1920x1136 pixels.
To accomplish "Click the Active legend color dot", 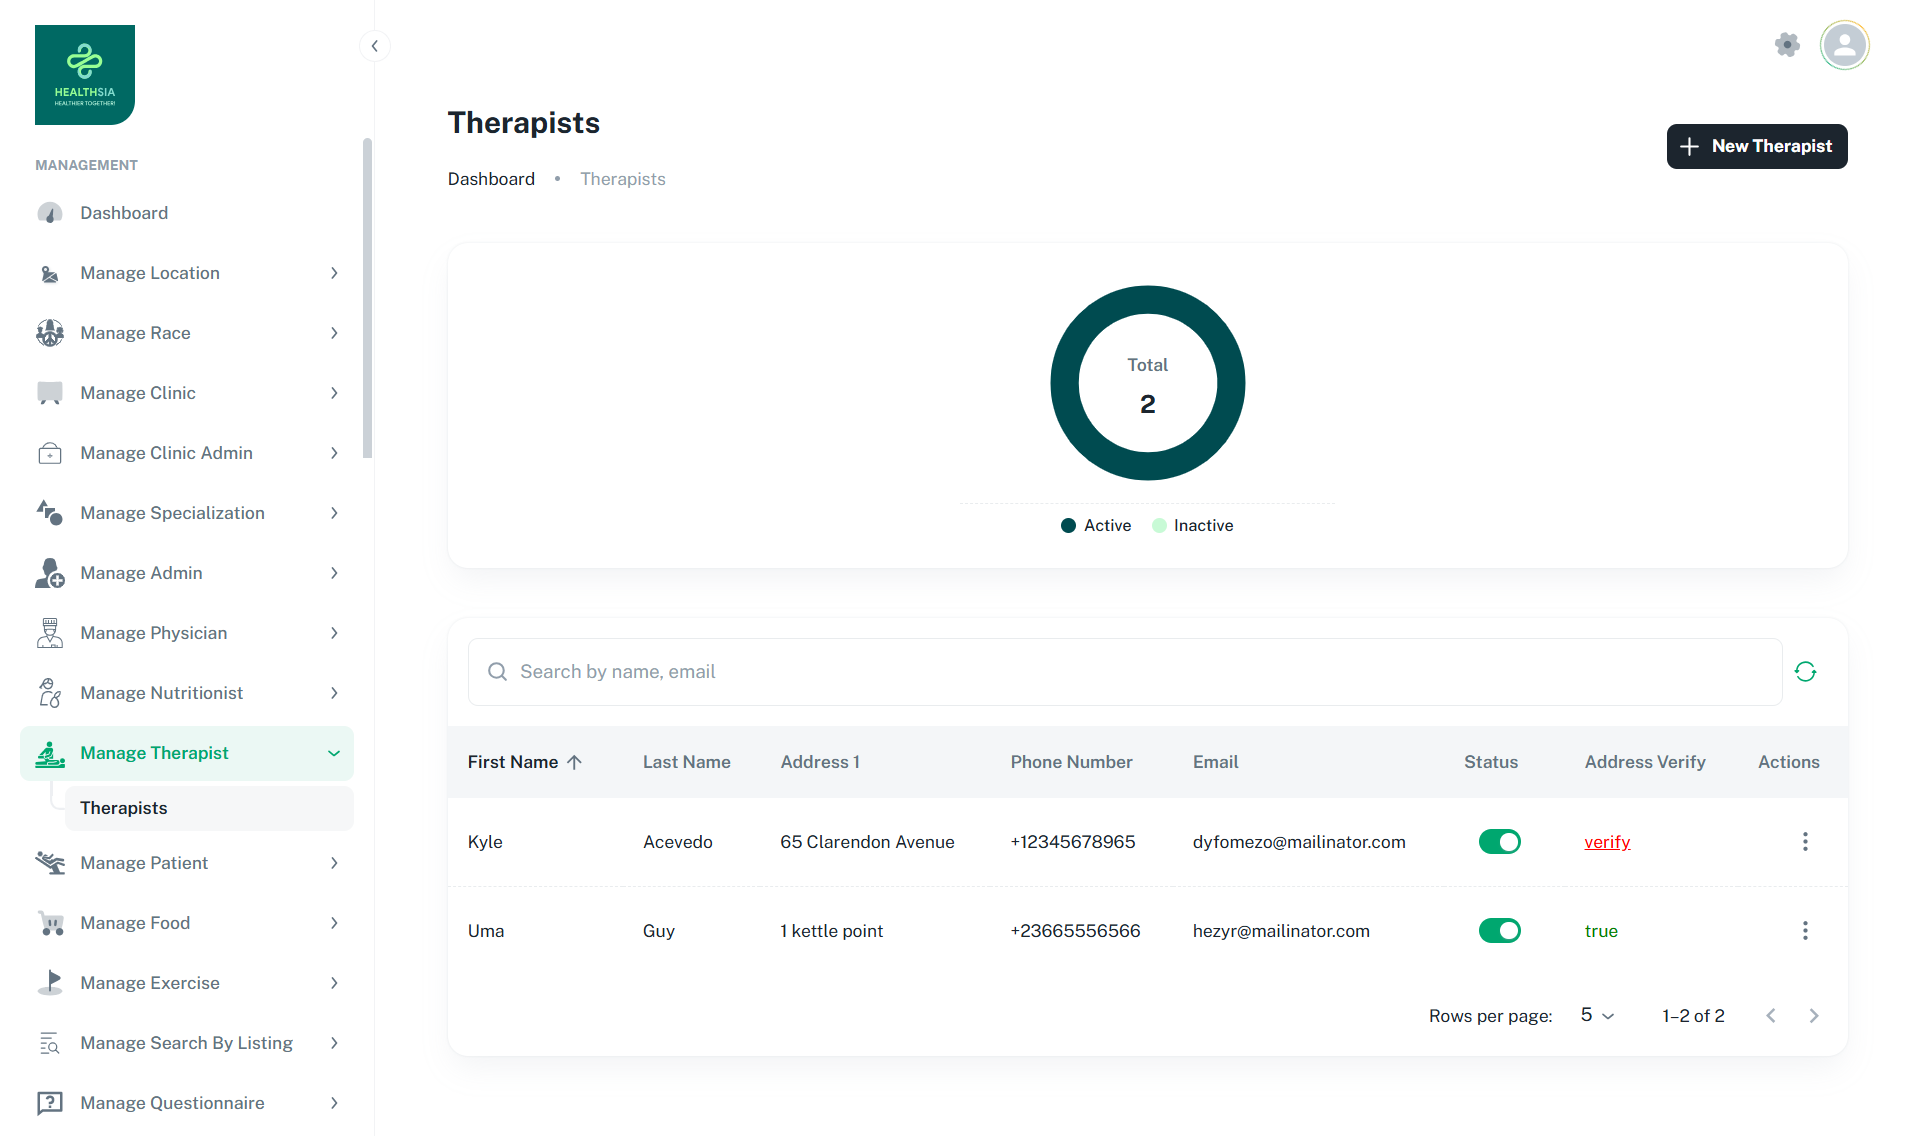I will (1068, 526).
